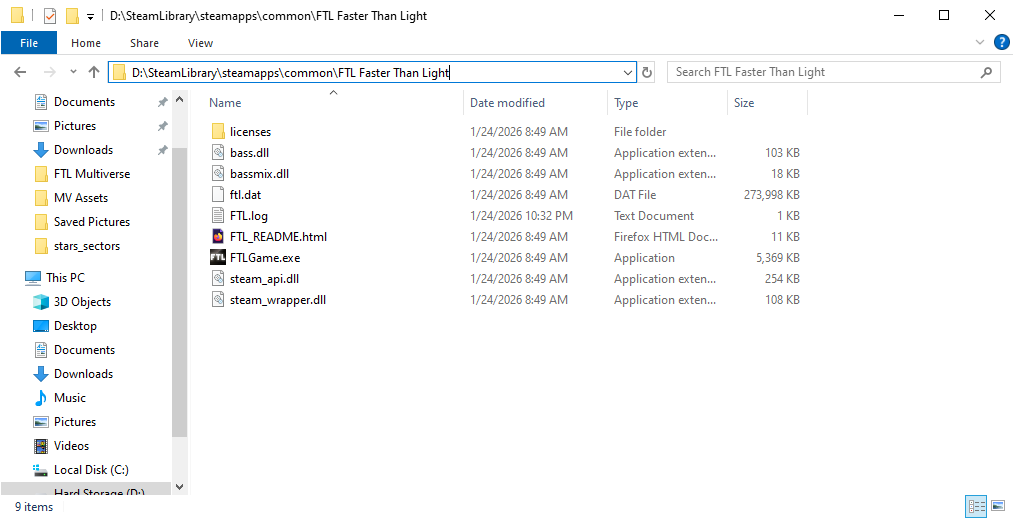
Task: Click the FTL_README.html Firefox icon
Action: click(219, 237)
